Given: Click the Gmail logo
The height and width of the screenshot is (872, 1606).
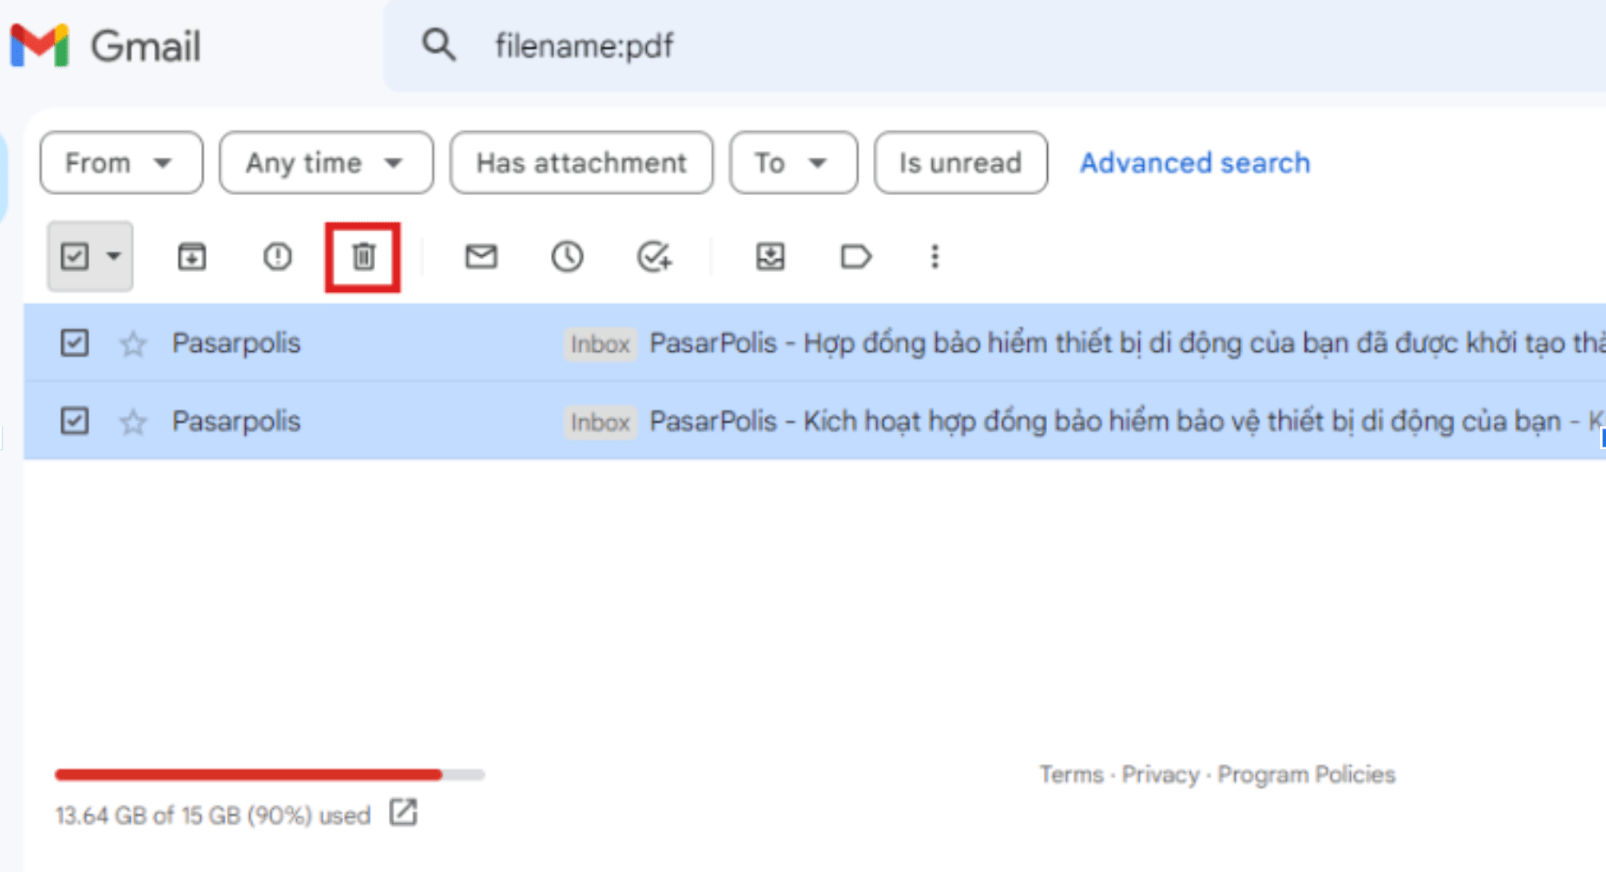Looking at the screenshot, I should (105, 46).
